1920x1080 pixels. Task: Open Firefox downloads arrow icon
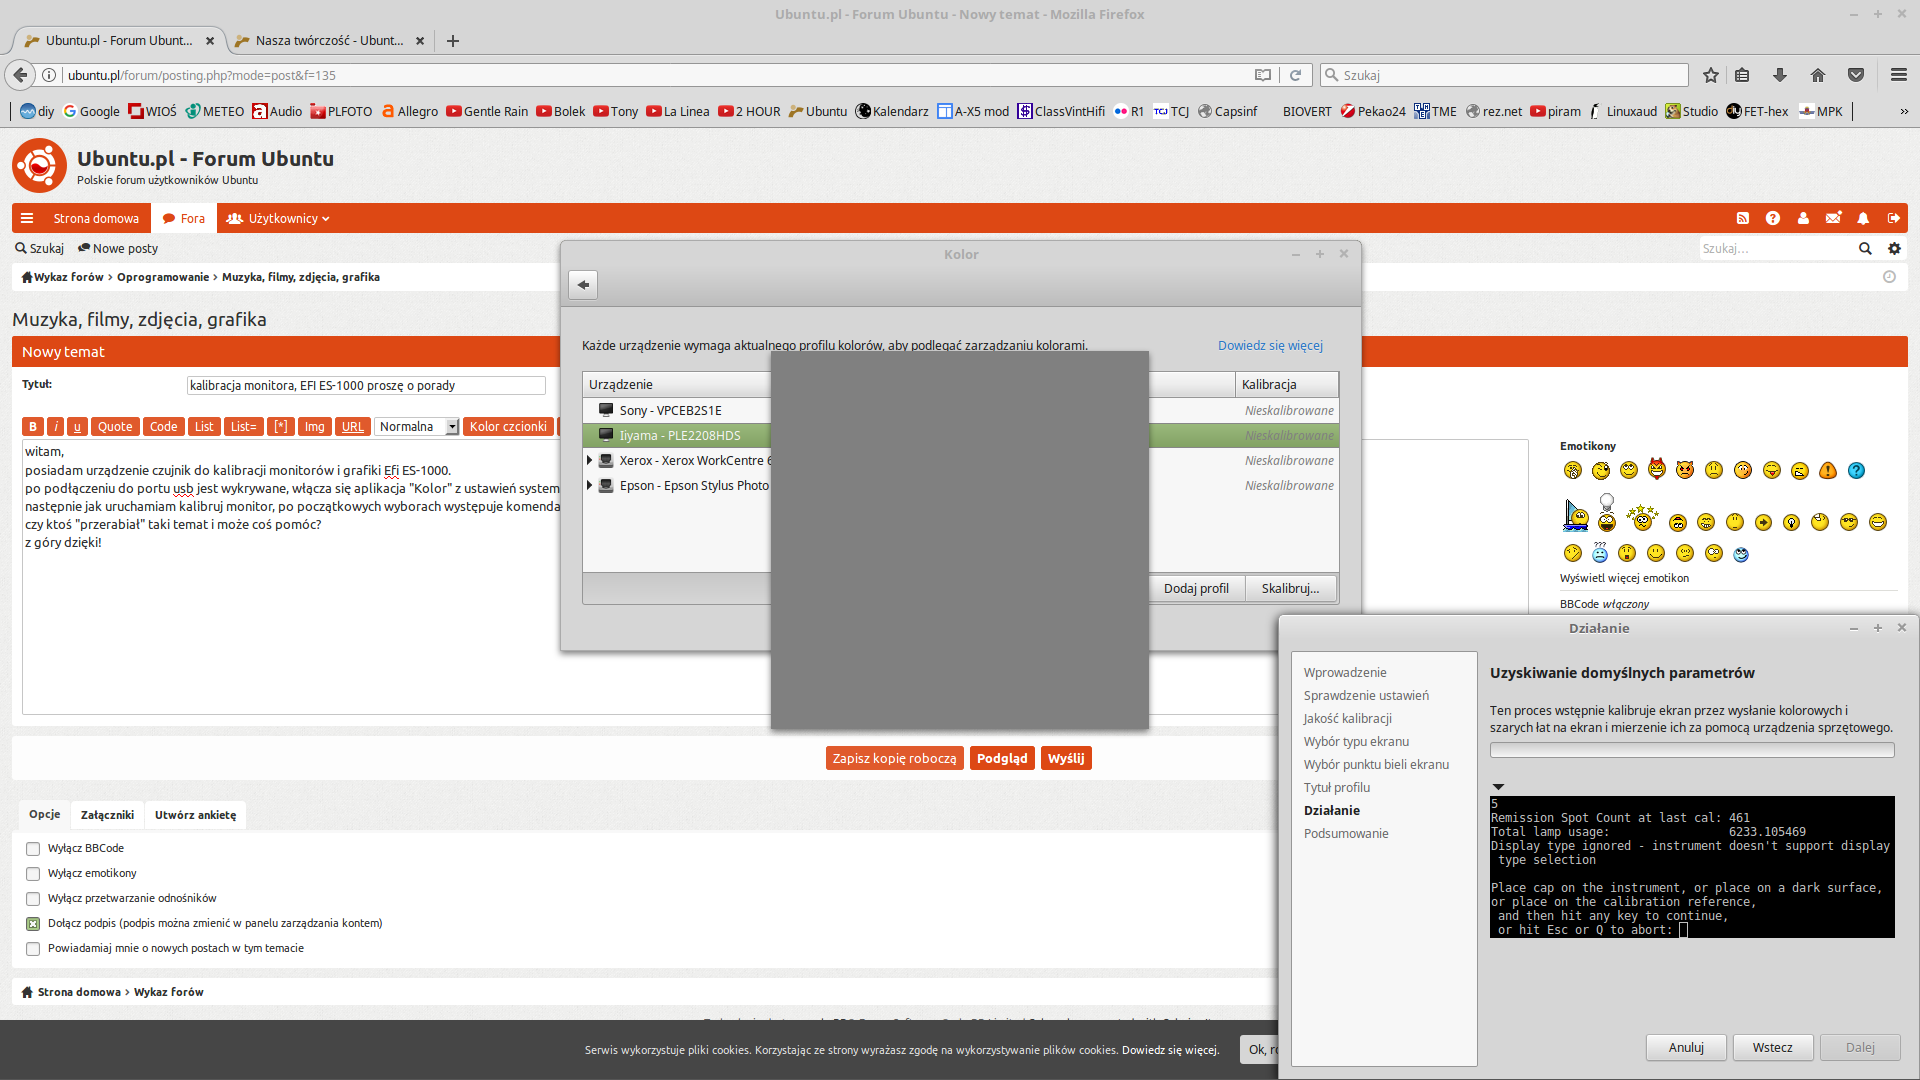[1780, 75]
